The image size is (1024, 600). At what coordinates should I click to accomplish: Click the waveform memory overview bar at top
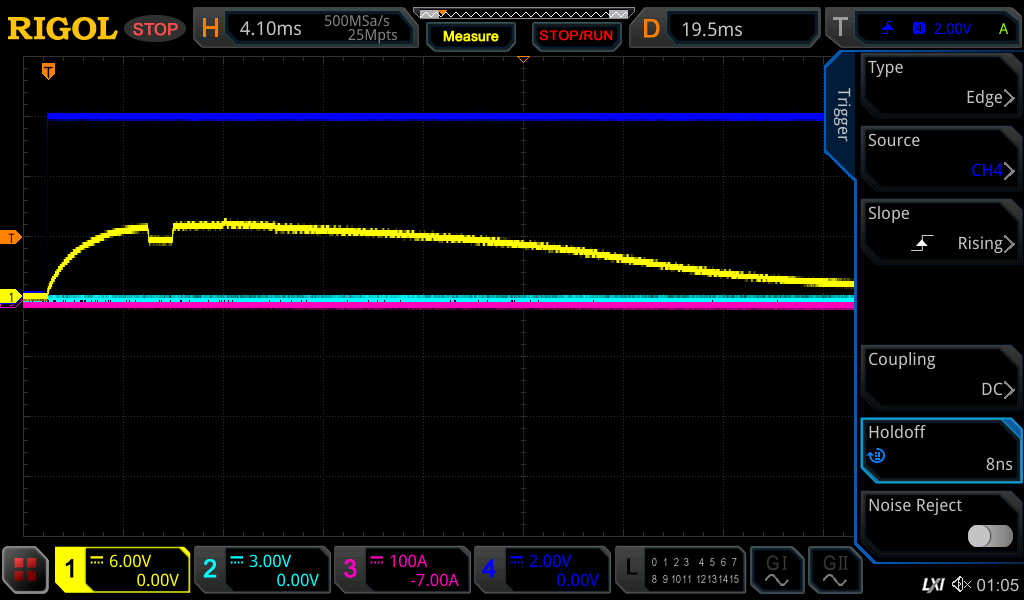[523, 14]
